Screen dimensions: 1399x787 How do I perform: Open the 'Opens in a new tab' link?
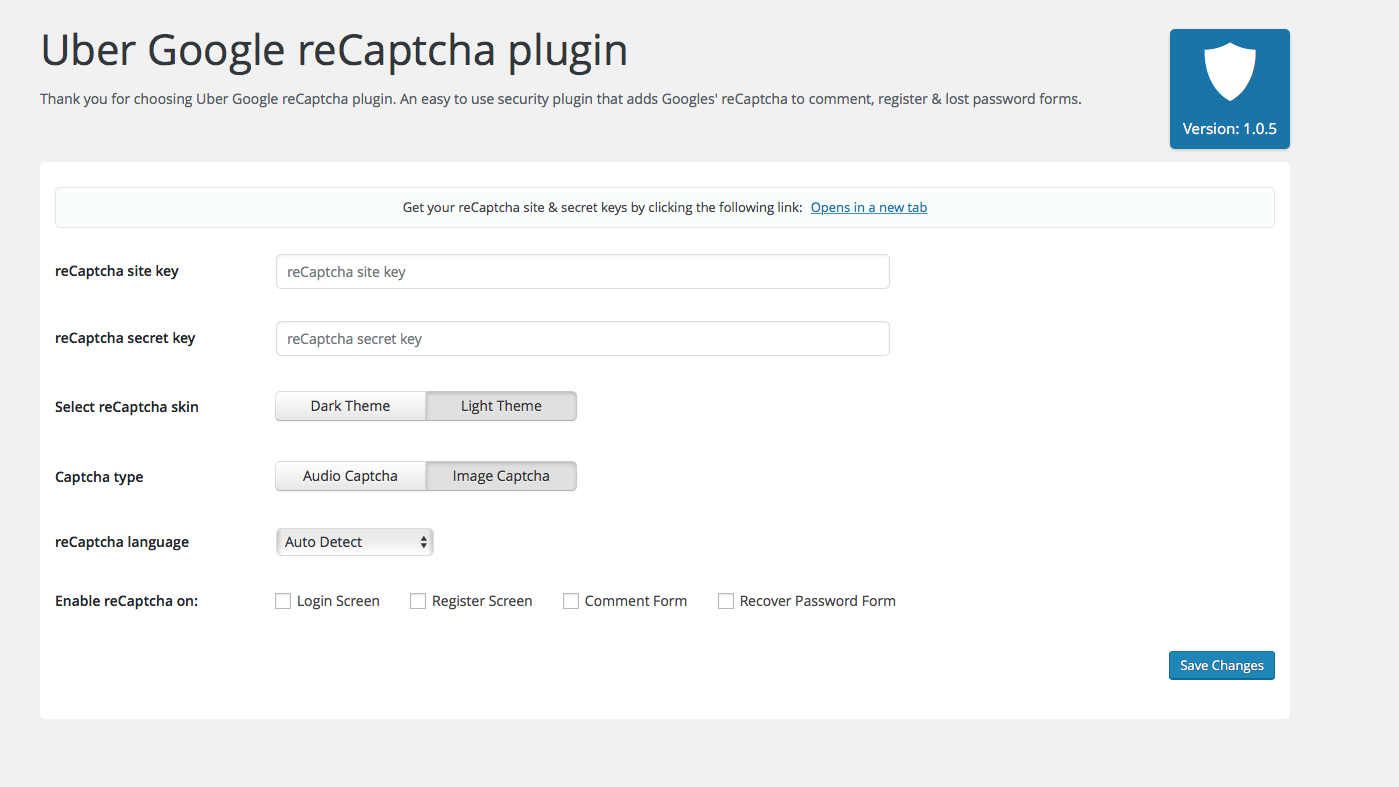868,208
